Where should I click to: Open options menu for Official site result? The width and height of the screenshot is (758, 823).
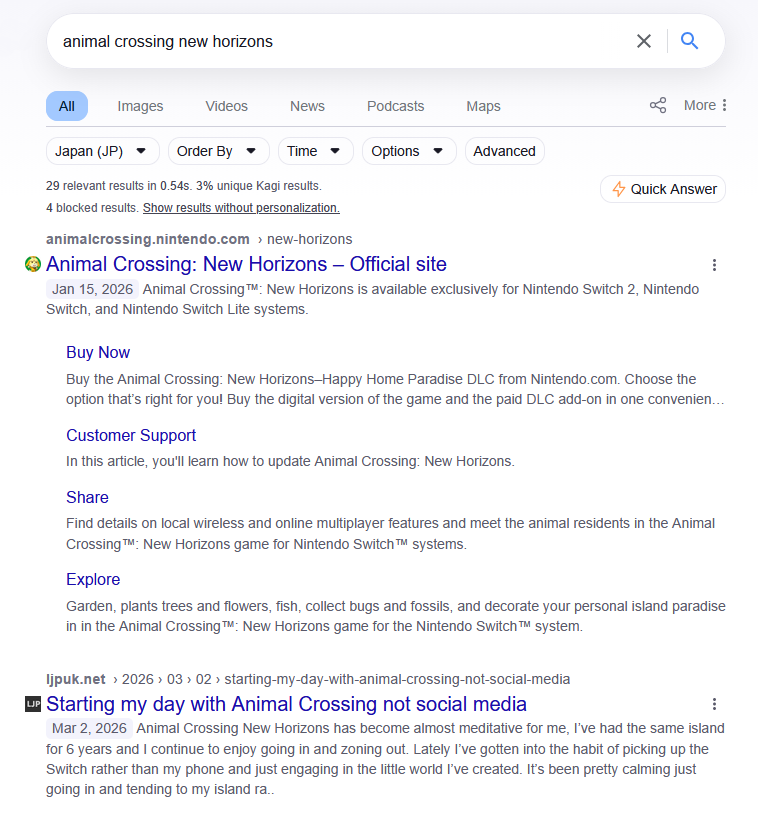(714, 265)
